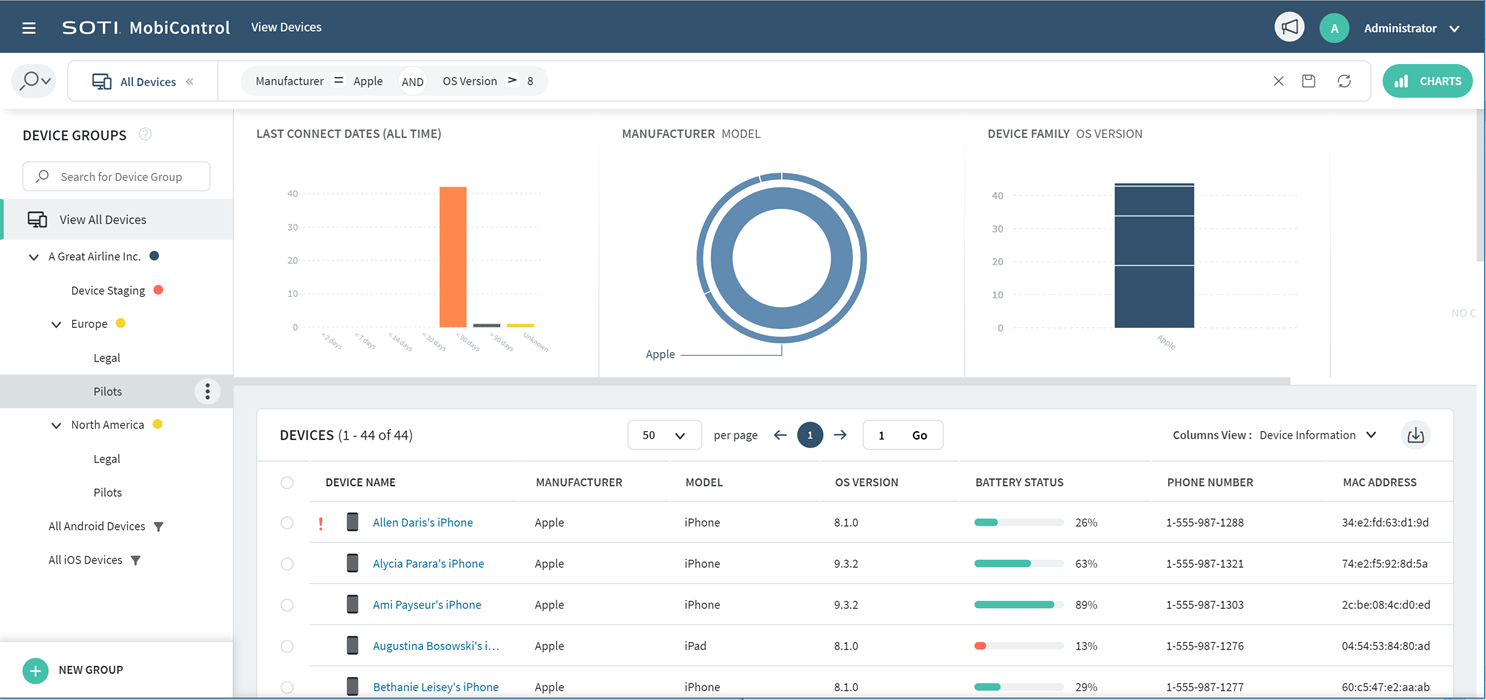Clear the active filters
Image resolution: width=1486 pixels, height=700 pixels.
[1278, 81]
